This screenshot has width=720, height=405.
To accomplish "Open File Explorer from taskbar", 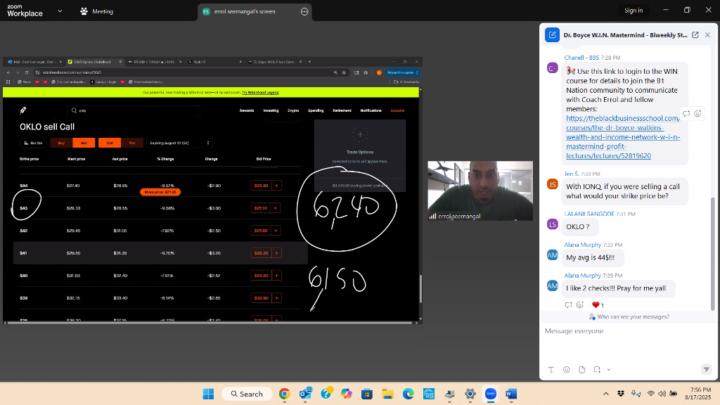I will click(388, 394).
